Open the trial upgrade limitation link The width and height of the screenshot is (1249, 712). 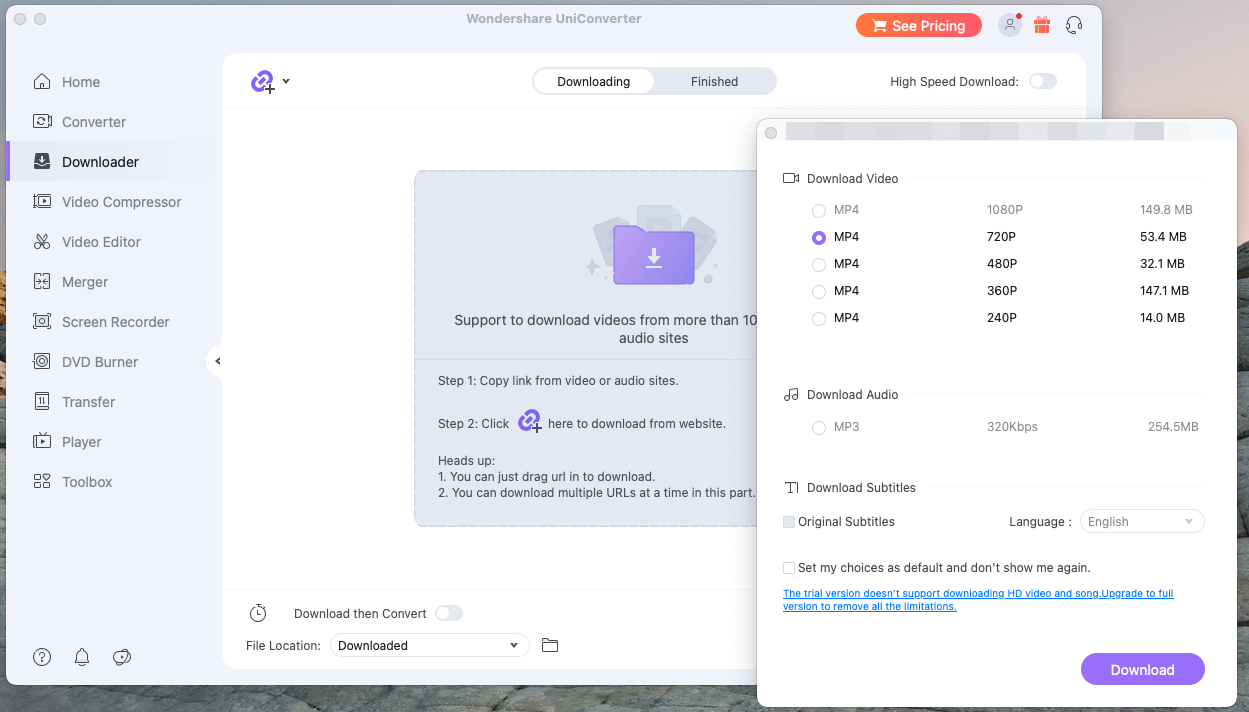[978, 600]
